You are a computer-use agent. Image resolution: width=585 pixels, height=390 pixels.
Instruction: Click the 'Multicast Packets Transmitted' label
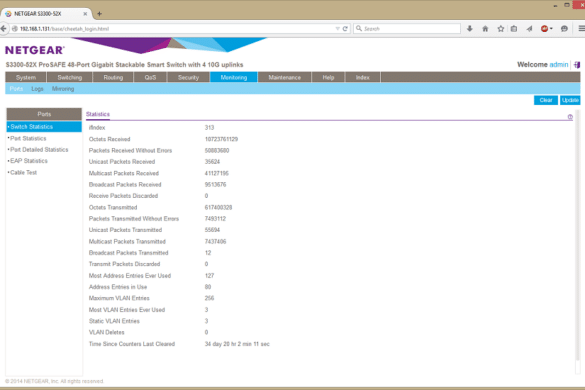(x=127, y=241)
